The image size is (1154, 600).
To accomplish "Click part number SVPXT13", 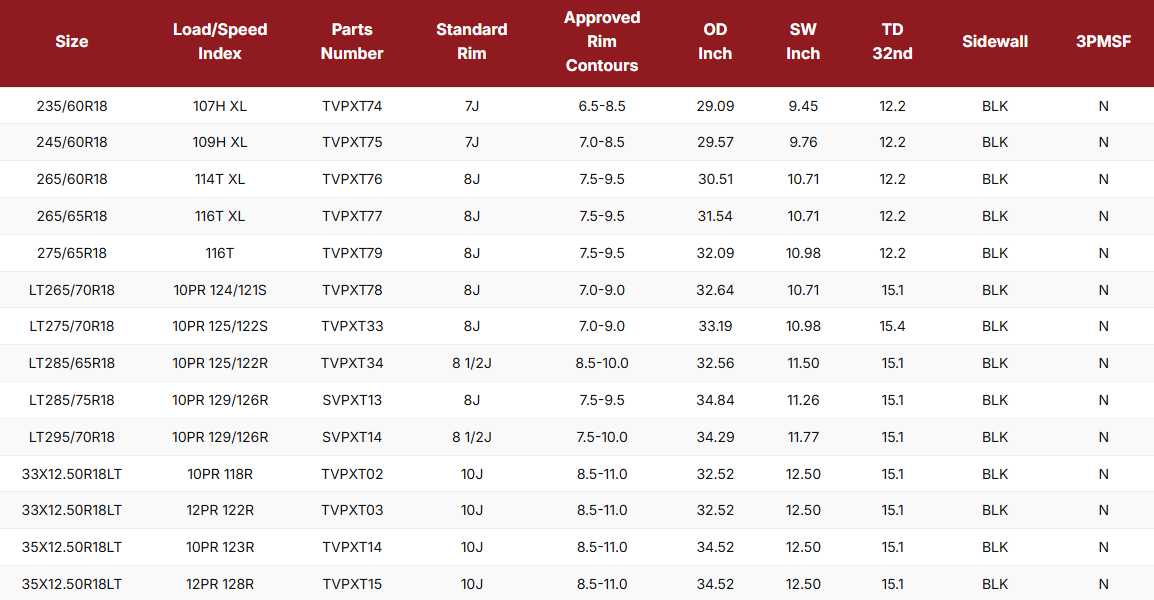I will pos(352,400).
